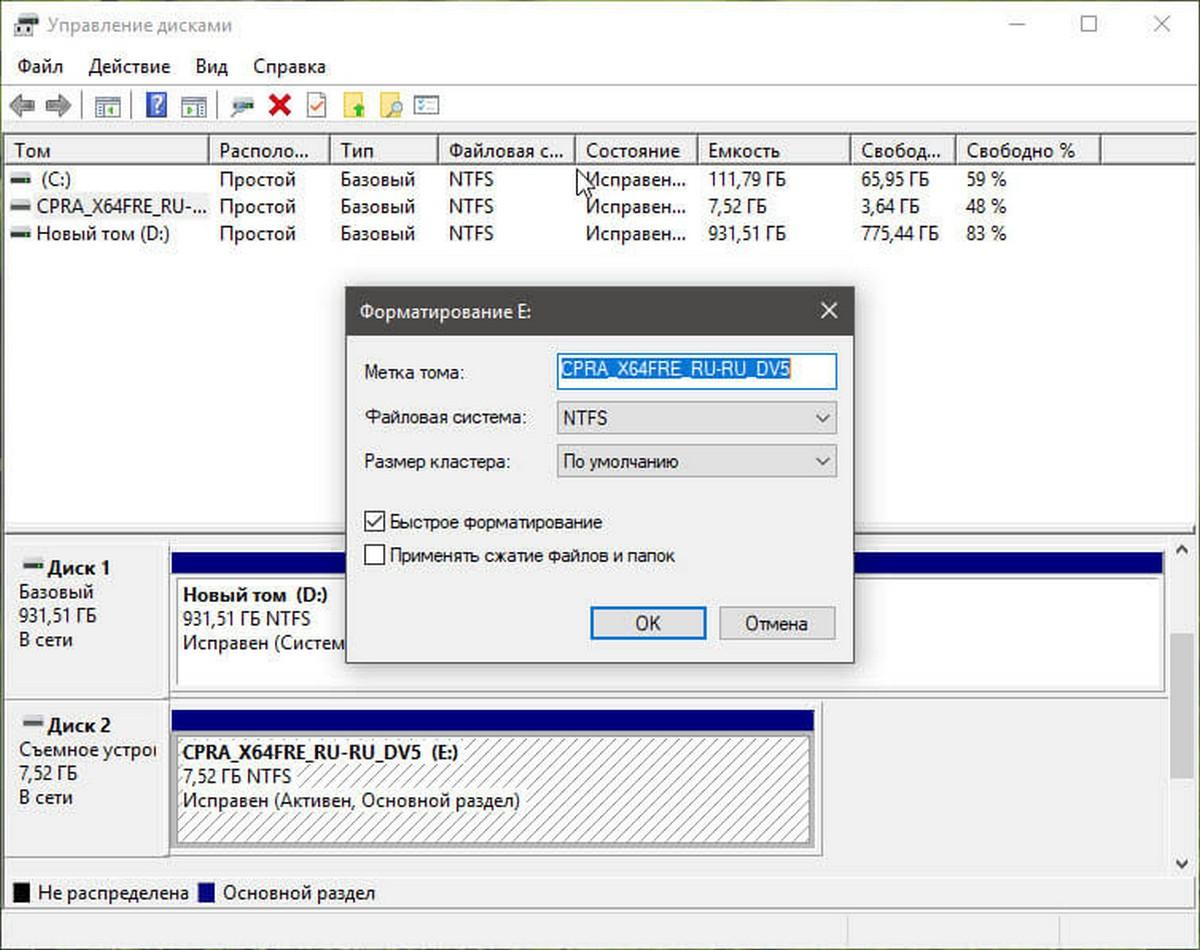Open the blue question mark Help icon
Viewport: 1200px width, 950px height.
coord(156,105)
